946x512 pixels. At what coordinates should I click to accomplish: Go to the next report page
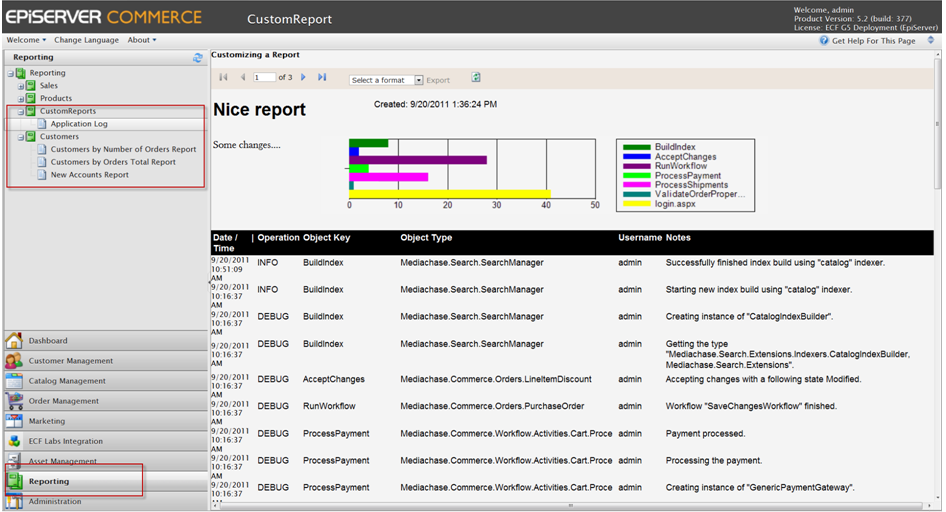pyautogui.click(x=304, y=77)
